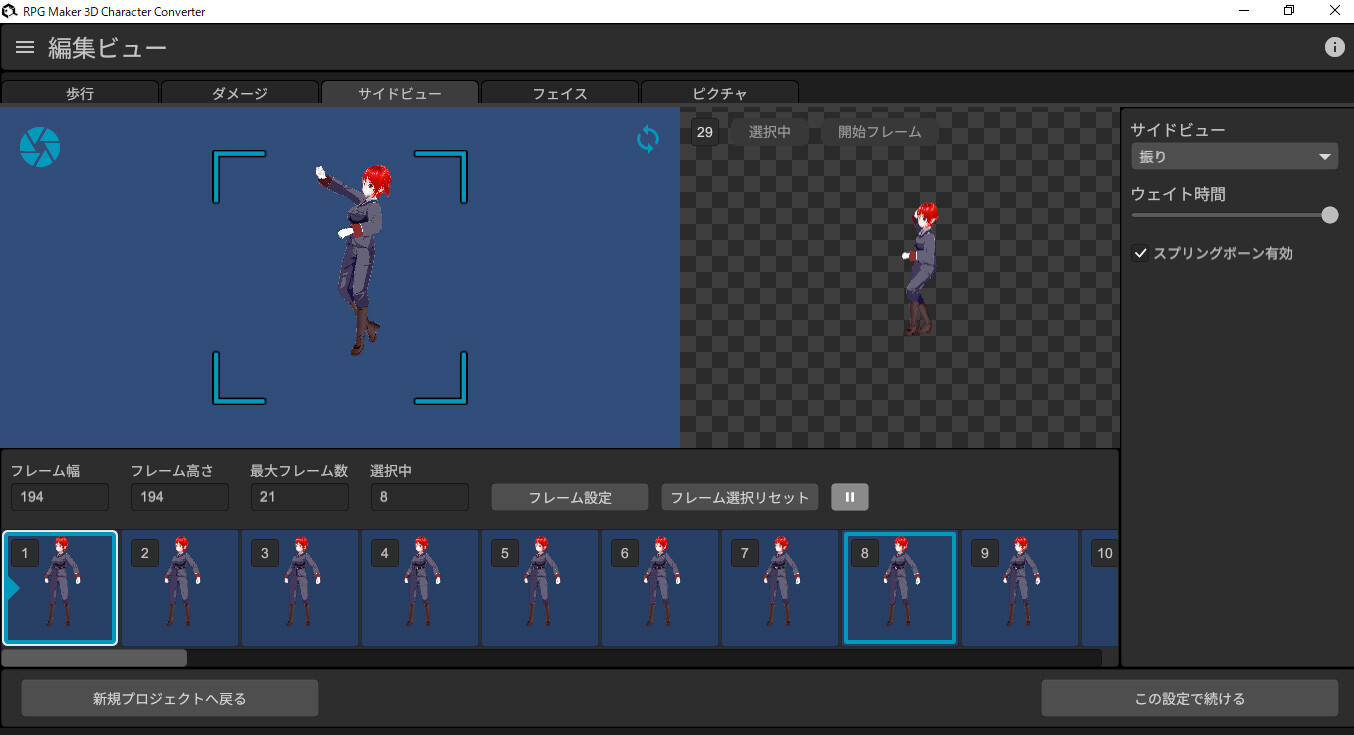
Task: Click the app logo in the title bar
Action: click(x=10, y=11)
